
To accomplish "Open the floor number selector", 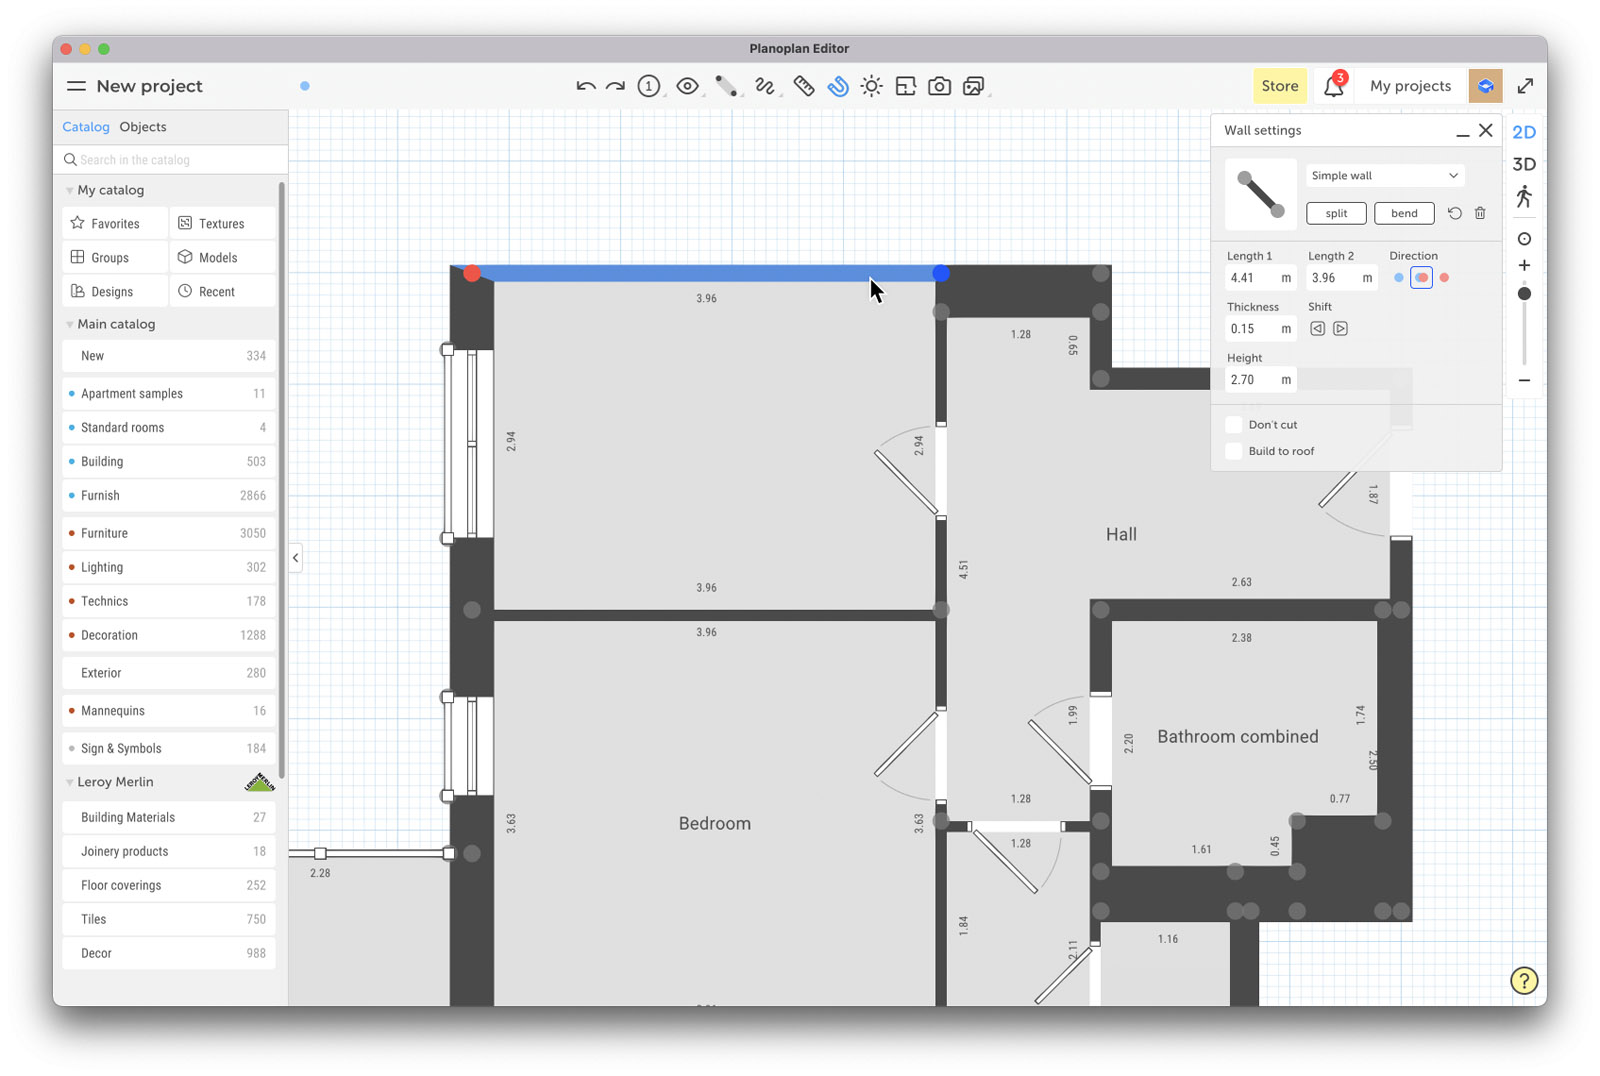I will (649, 86).
